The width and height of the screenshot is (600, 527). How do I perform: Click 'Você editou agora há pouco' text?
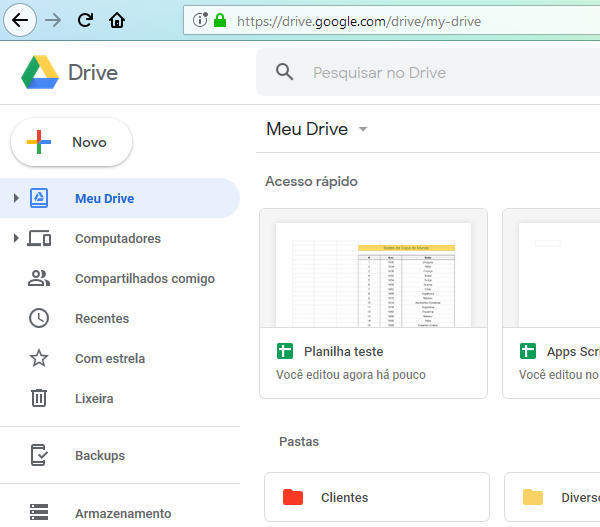351,375
